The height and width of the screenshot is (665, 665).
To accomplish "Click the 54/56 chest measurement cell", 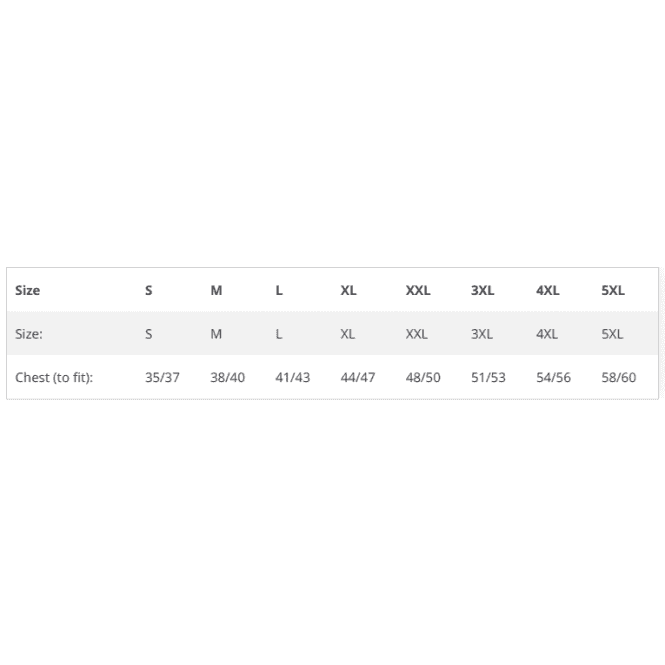I will tap(553, 378).
